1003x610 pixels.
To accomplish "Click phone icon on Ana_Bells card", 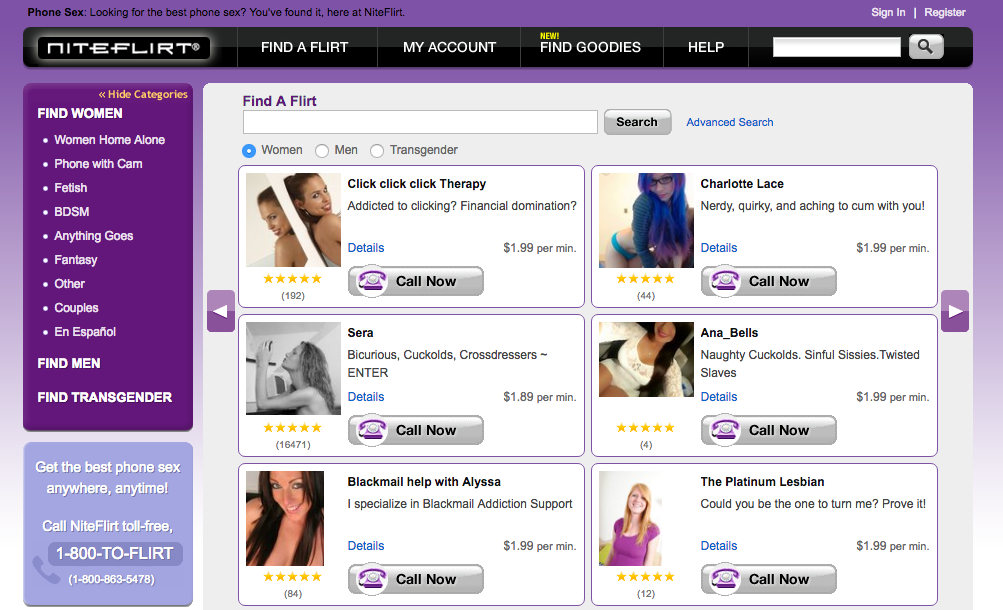I will 725,430.
